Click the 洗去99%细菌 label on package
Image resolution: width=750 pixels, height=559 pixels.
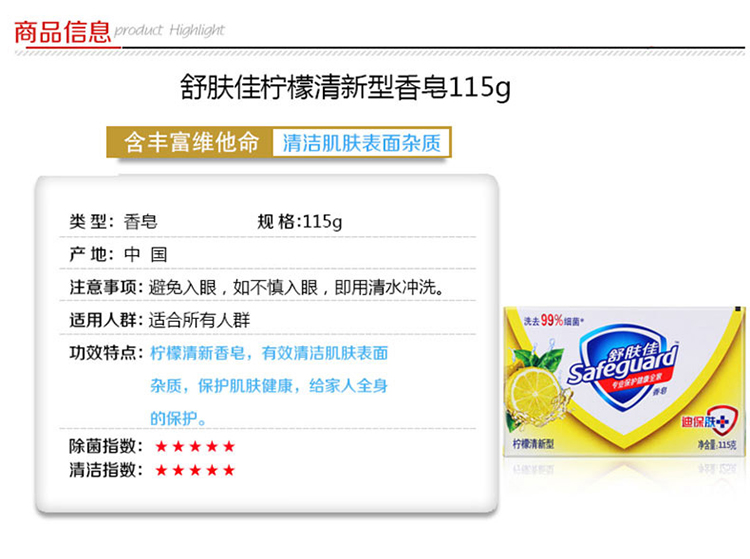pos(553,320)
